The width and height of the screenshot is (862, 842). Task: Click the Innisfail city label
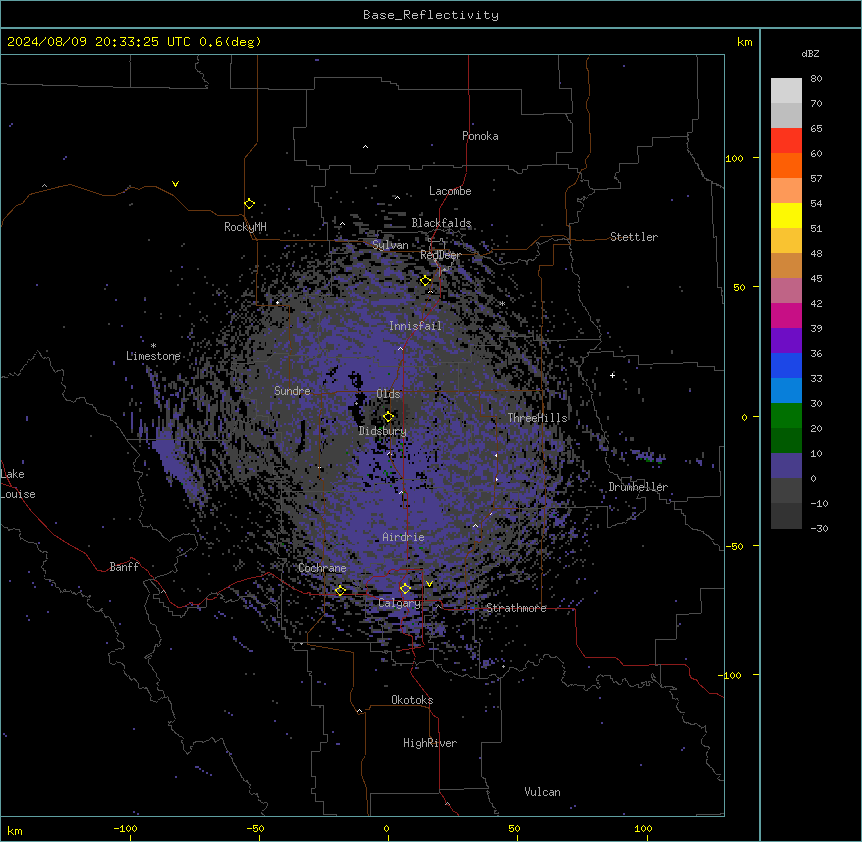coord(415,326)
